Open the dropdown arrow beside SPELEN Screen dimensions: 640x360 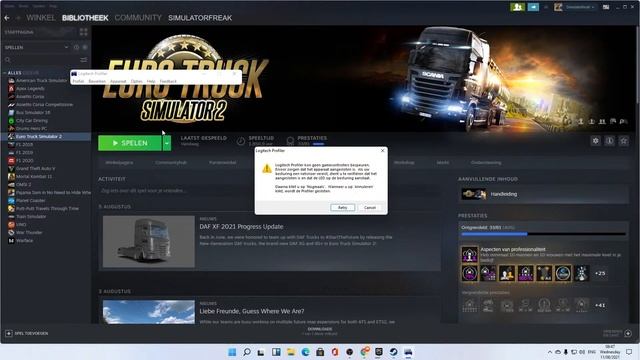click(x=167, y=143)
